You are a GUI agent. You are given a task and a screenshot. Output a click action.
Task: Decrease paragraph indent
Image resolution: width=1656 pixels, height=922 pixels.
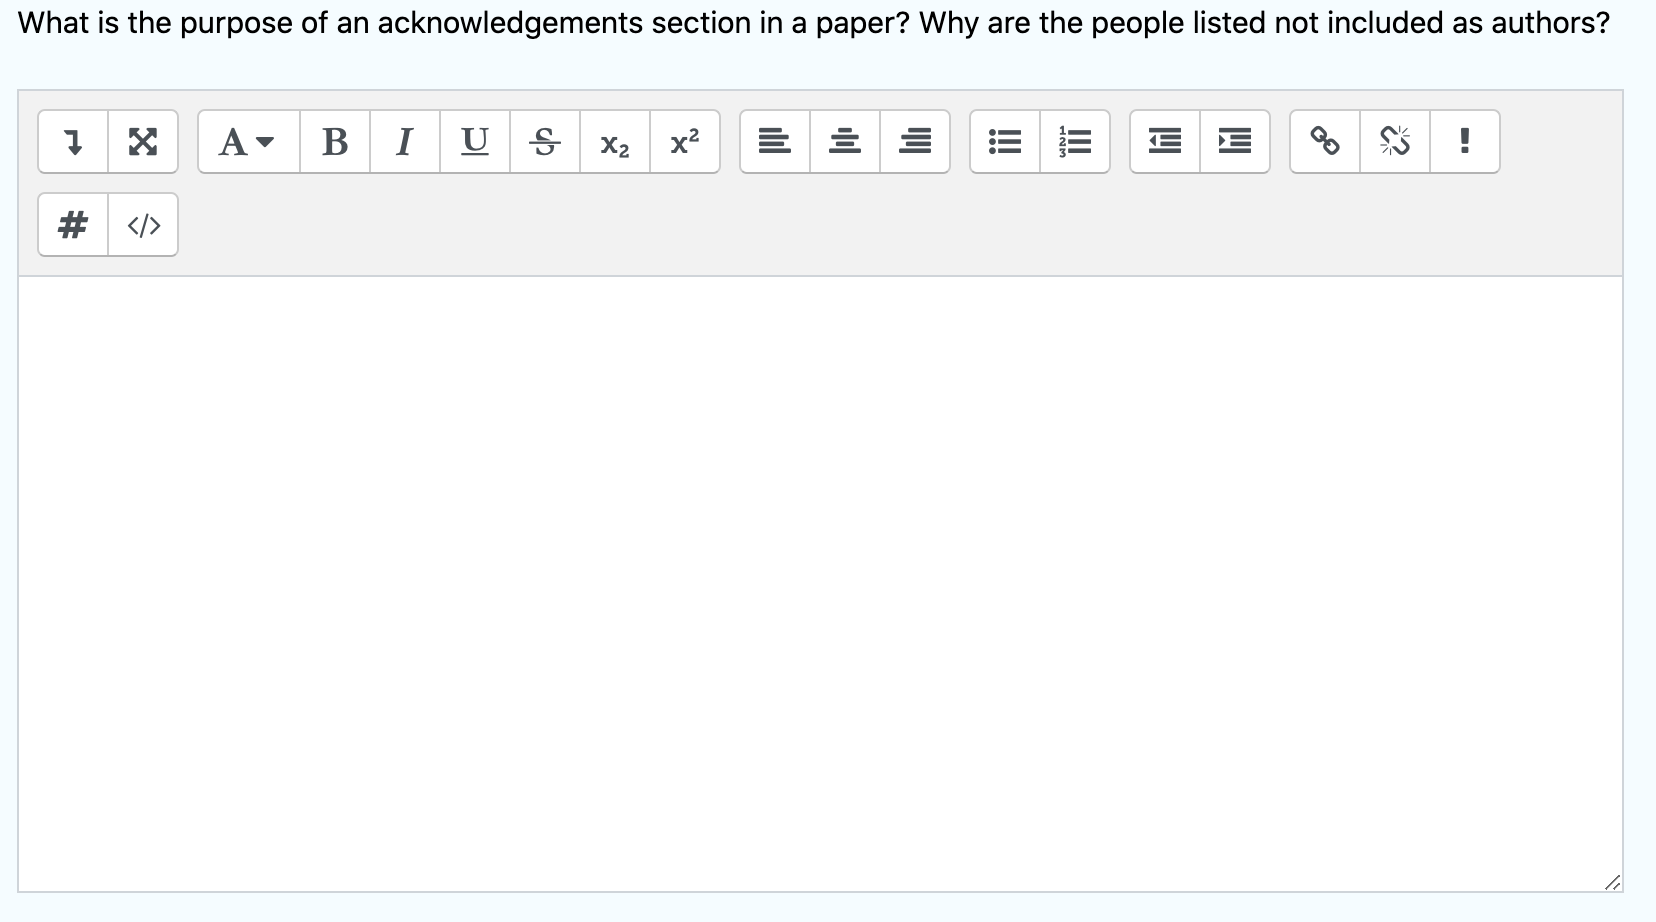pos(1165,142)
